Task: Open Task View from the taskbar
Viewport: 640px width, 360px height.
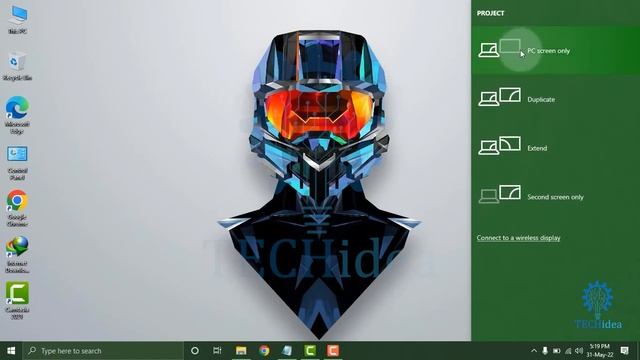Action: pos(217,351)
